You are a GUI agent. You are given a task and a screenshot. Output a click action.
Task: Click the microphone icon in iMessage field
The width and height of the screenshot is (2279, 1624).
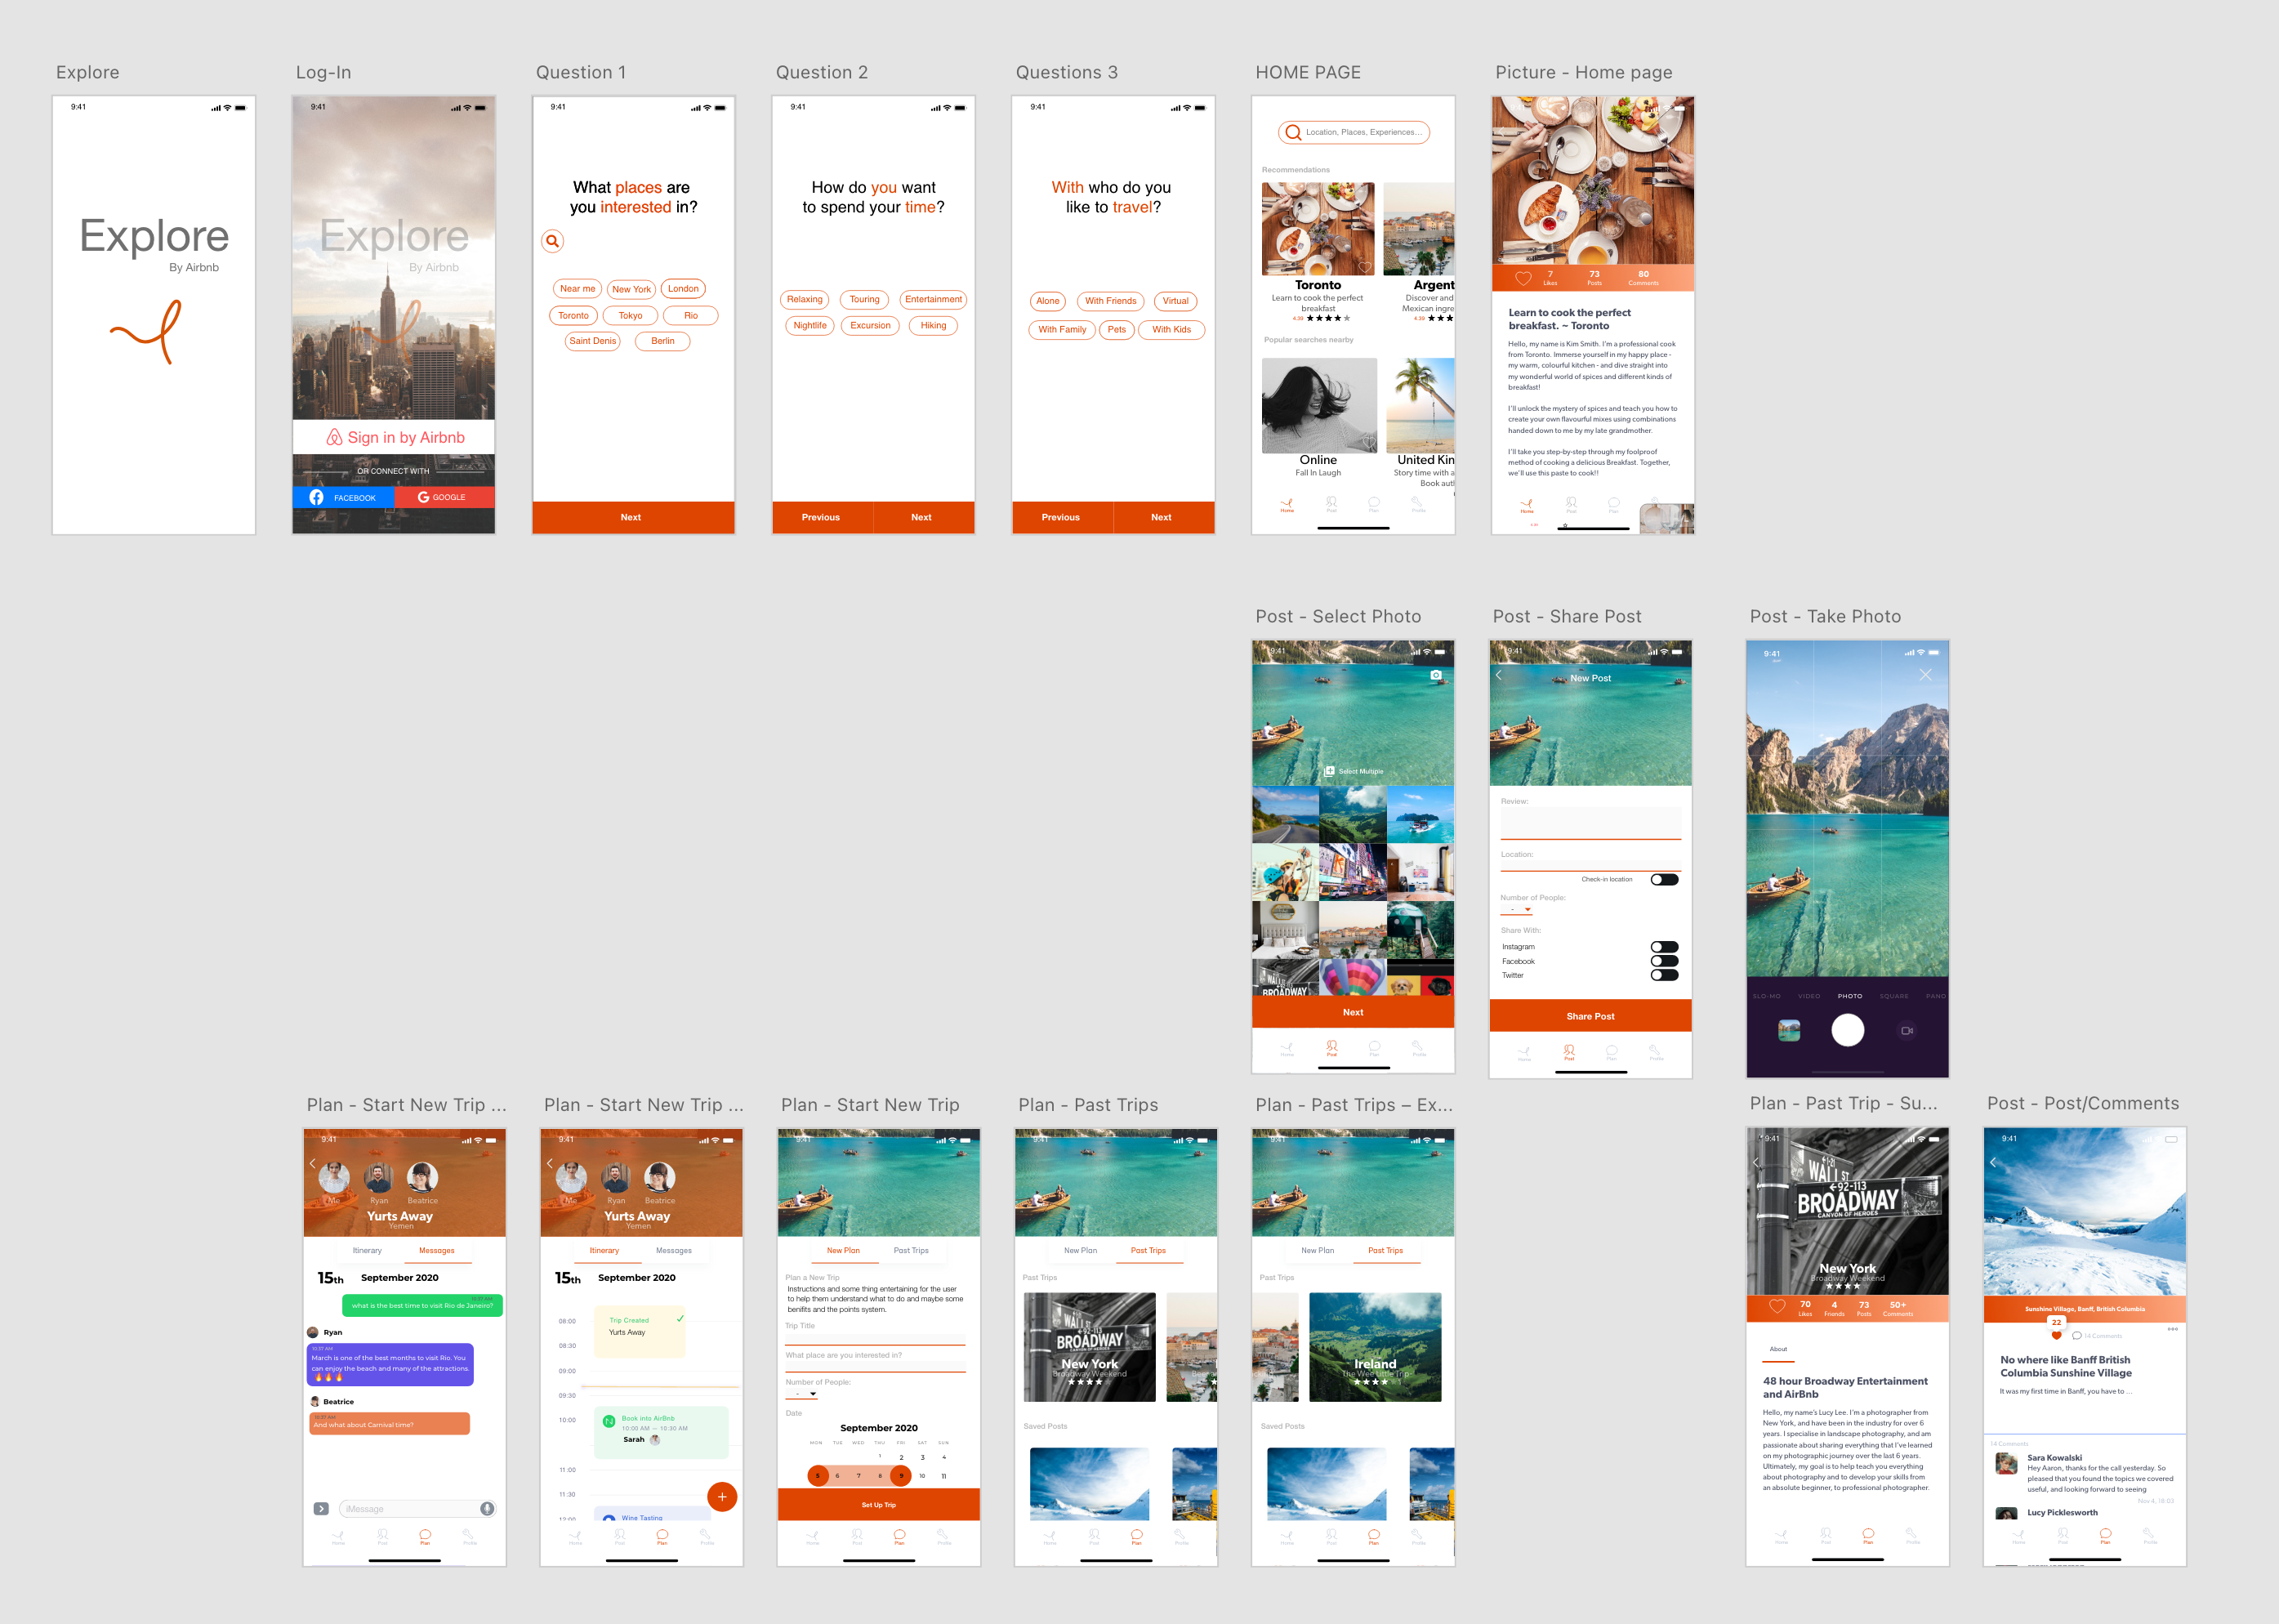pos(487,1508)
